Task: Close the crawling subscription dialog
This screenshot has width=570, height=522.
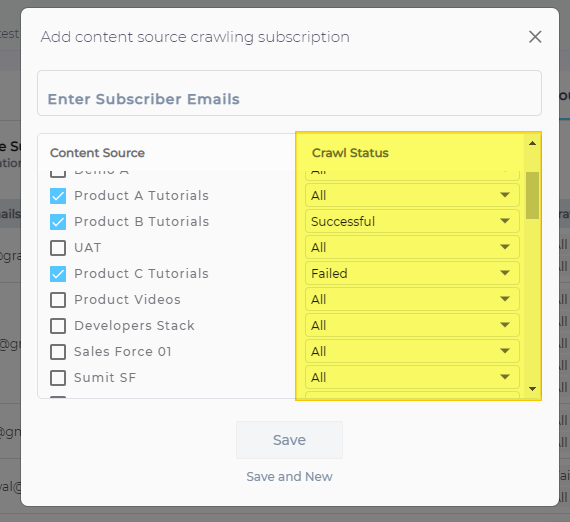Action: (x=535, y=37)
